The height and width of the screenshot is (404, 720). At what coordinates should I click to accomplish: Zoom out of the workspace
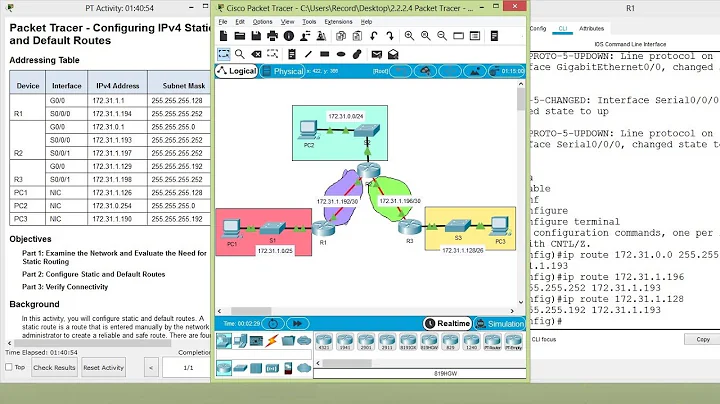click(442, 36)
